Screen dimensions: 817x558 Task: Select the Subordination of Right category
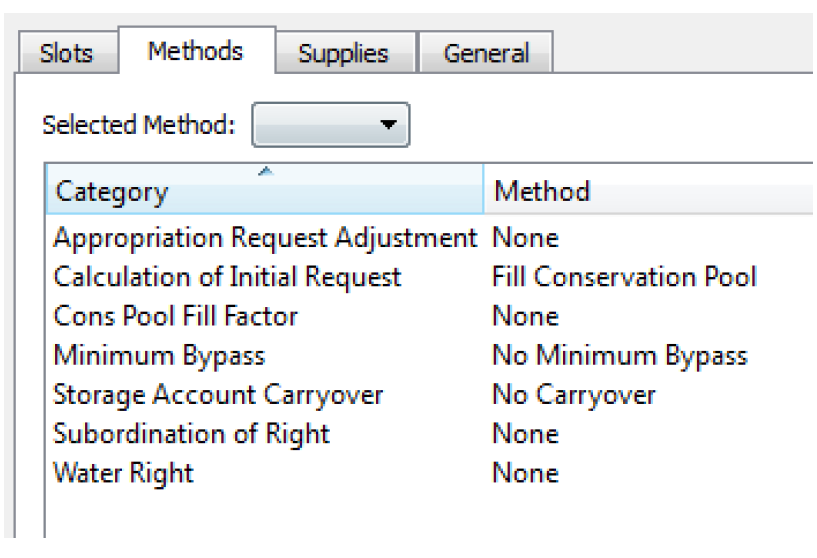click(191, 434)
